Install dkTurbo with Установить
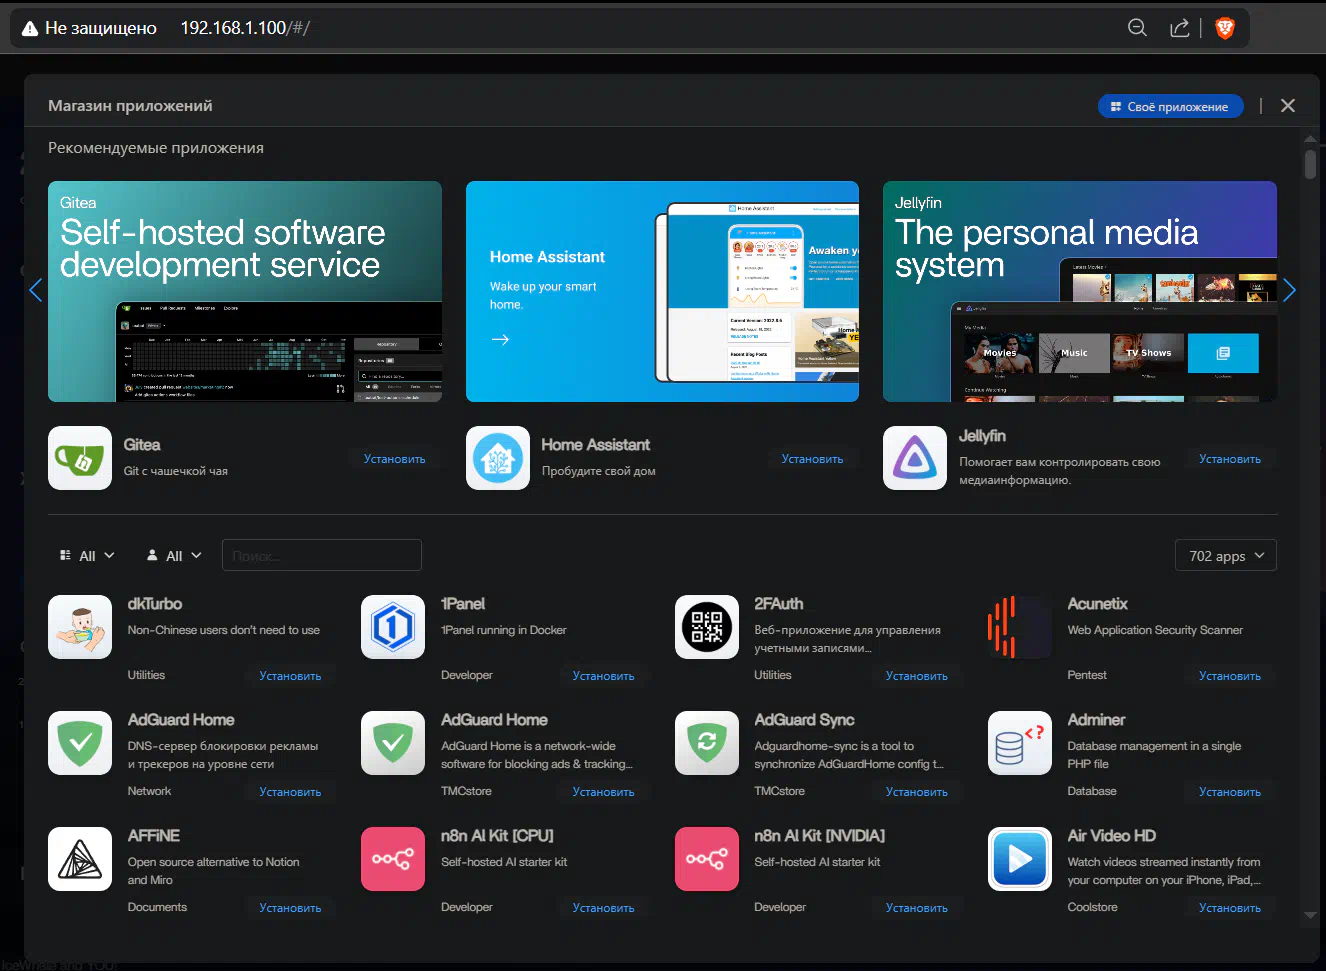Screen dimensions: 1326x971 tap(290, 676)
